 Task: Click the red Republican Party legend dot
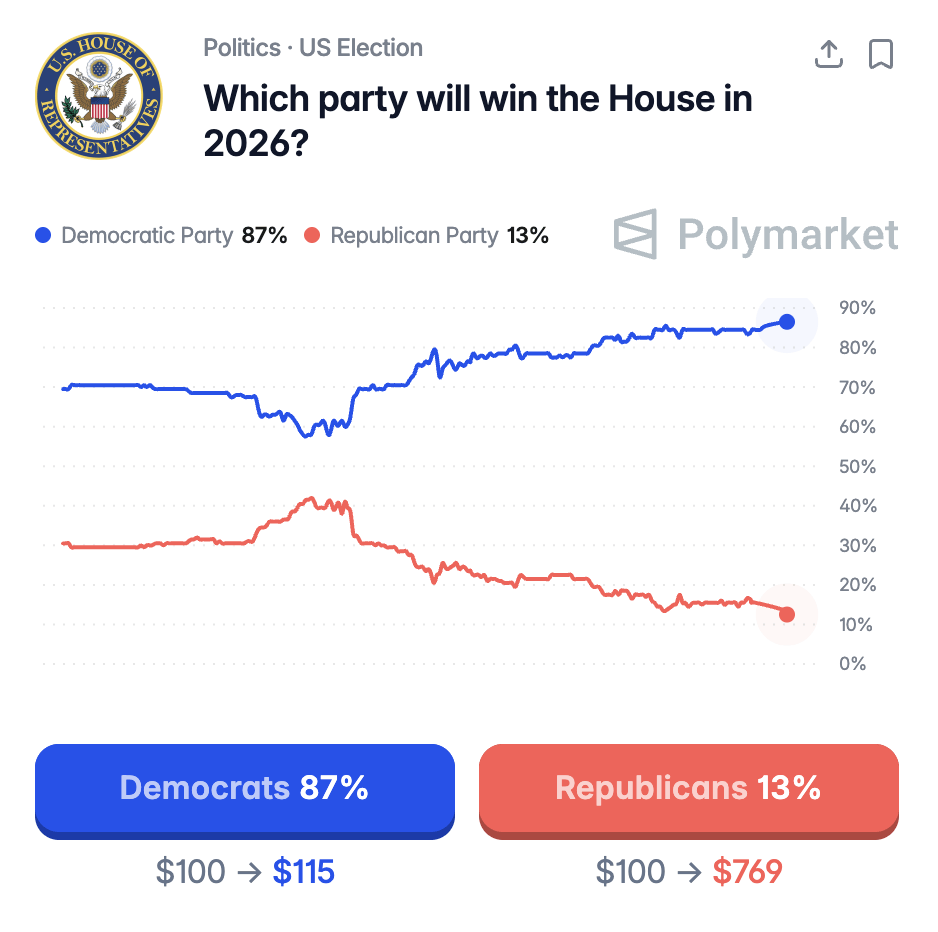pyautogui.click(x=312, y=236)
